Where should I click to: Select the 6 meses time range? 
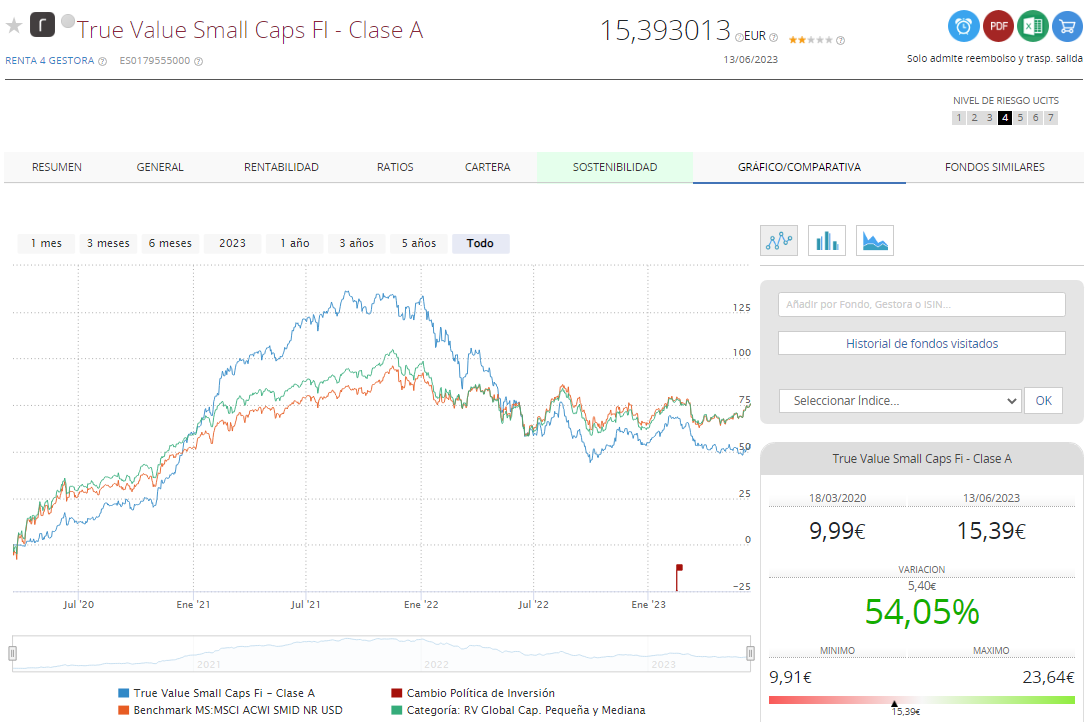coord(170,243)
